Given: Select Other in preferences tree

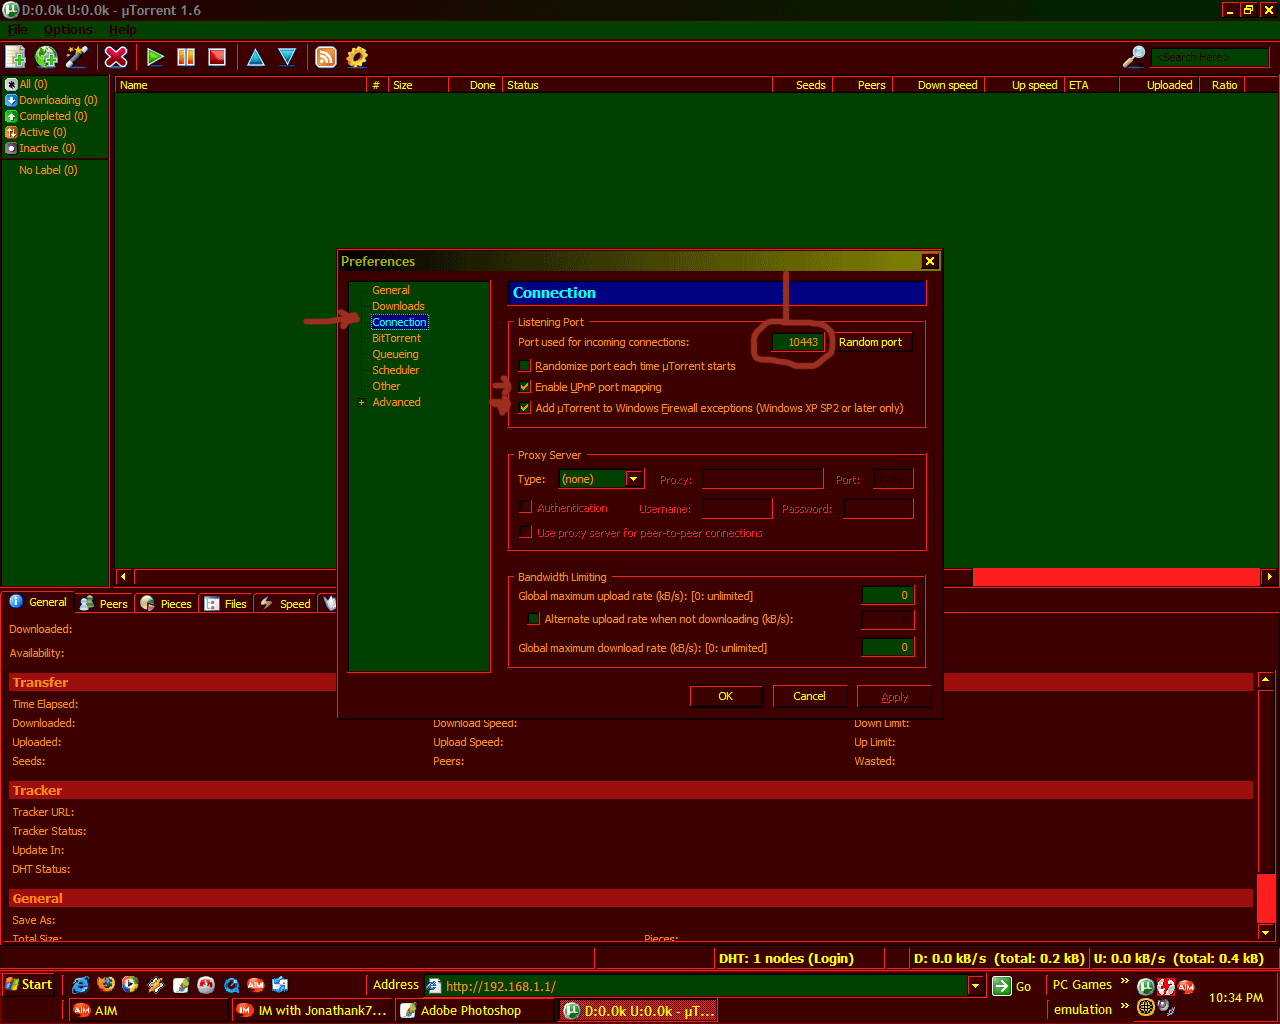Looking at the screenshot, I should 386,386.
